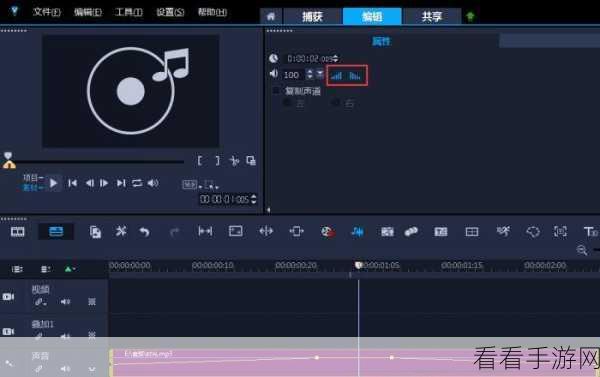This screenshot has height=377, width=600.
Task: Switch to the 捕获 (Capture) tab
Action: click(x=312, y=16)
